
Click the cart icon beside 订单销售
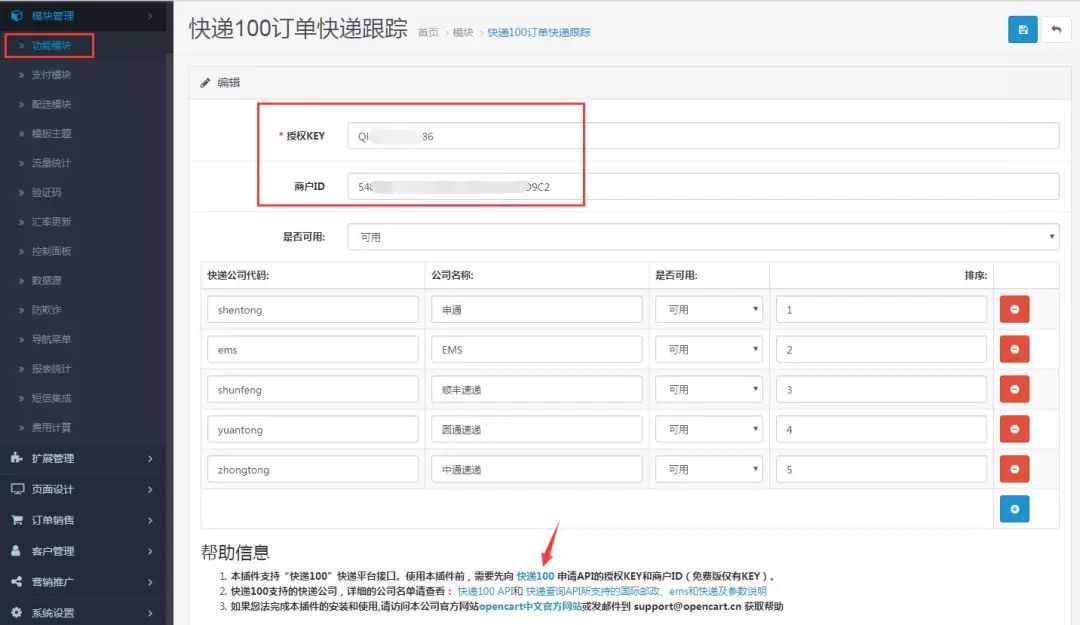(x=17, y=520)
